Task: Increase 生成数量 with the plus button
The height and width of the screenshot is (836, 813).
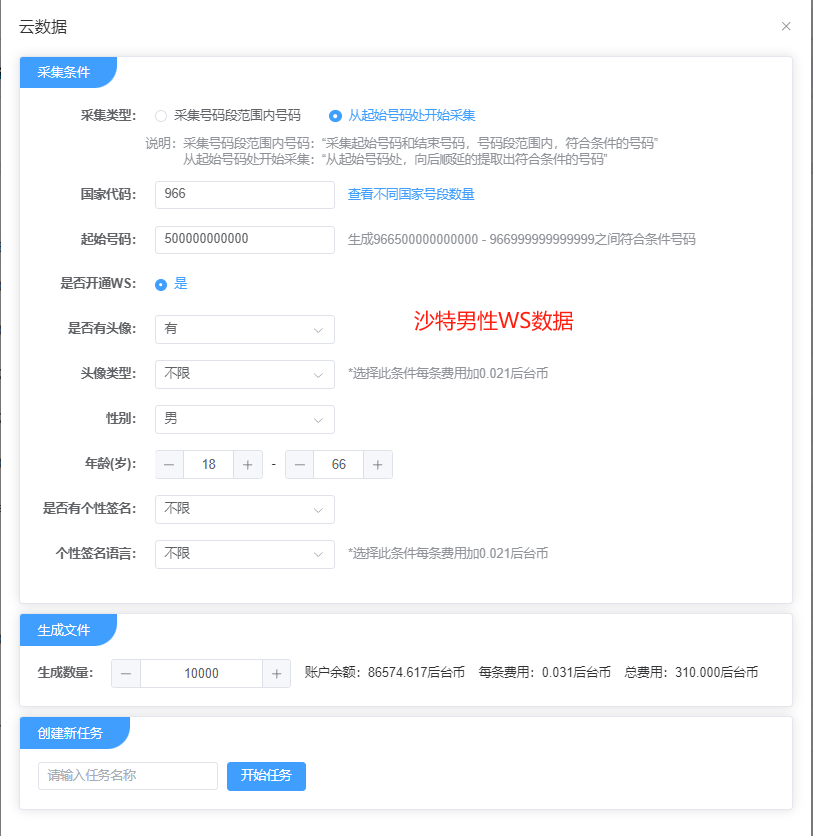Action: [x=276, y=673]
